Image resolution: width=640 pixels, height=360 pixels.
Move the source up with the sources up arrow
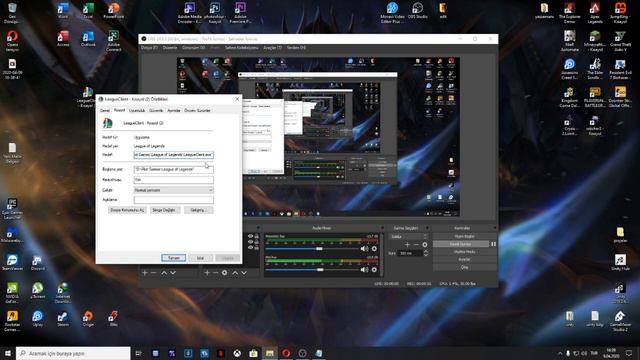(235, 273)
